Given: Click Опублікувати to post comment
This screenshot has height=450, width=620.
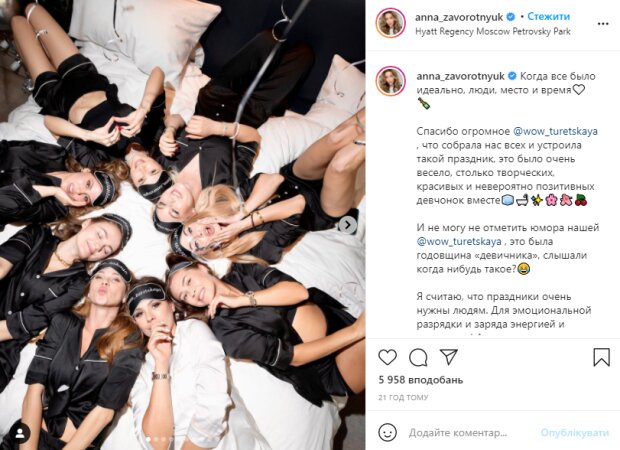Looking at the screenshot, I should point(574,432).
